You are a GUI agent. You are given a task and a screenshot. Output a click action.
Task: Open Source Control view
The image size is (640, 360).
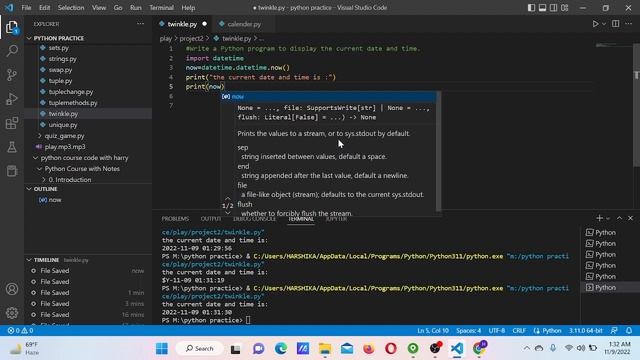coord(12,75)
